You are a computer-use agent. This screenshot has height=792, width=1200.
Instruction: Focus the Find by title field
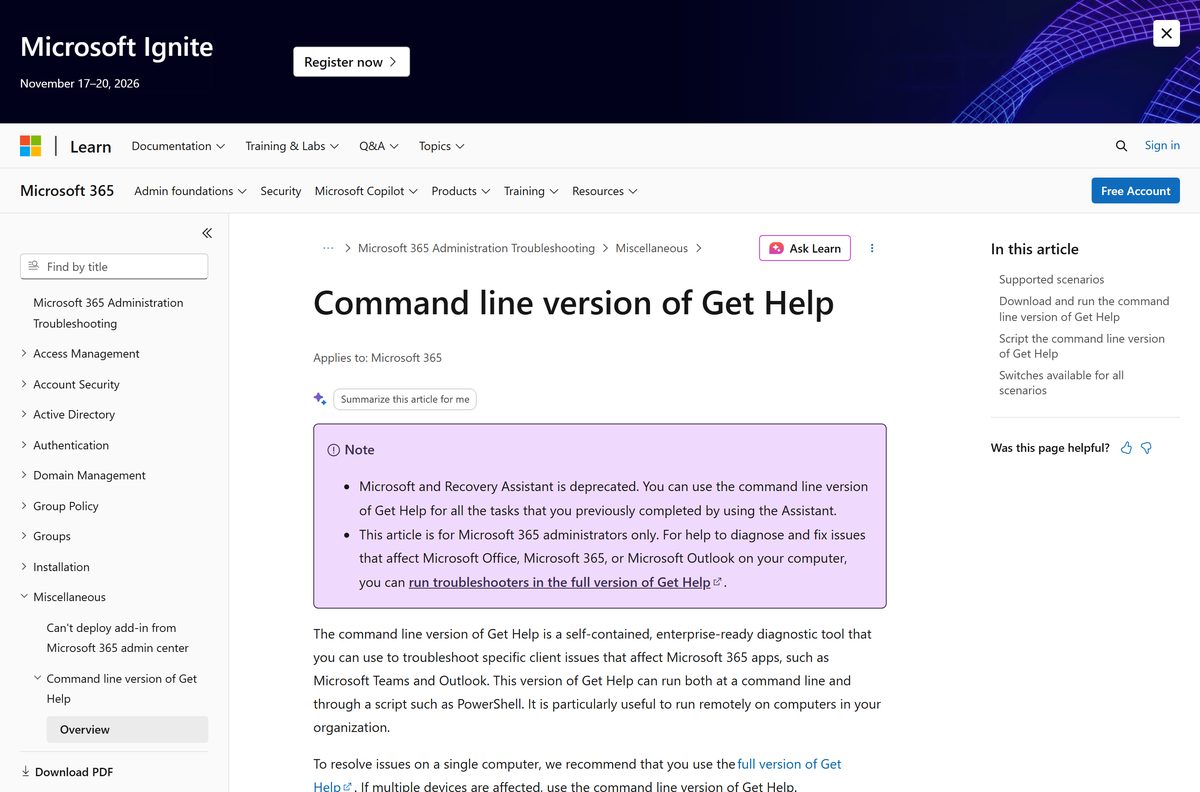114,266
